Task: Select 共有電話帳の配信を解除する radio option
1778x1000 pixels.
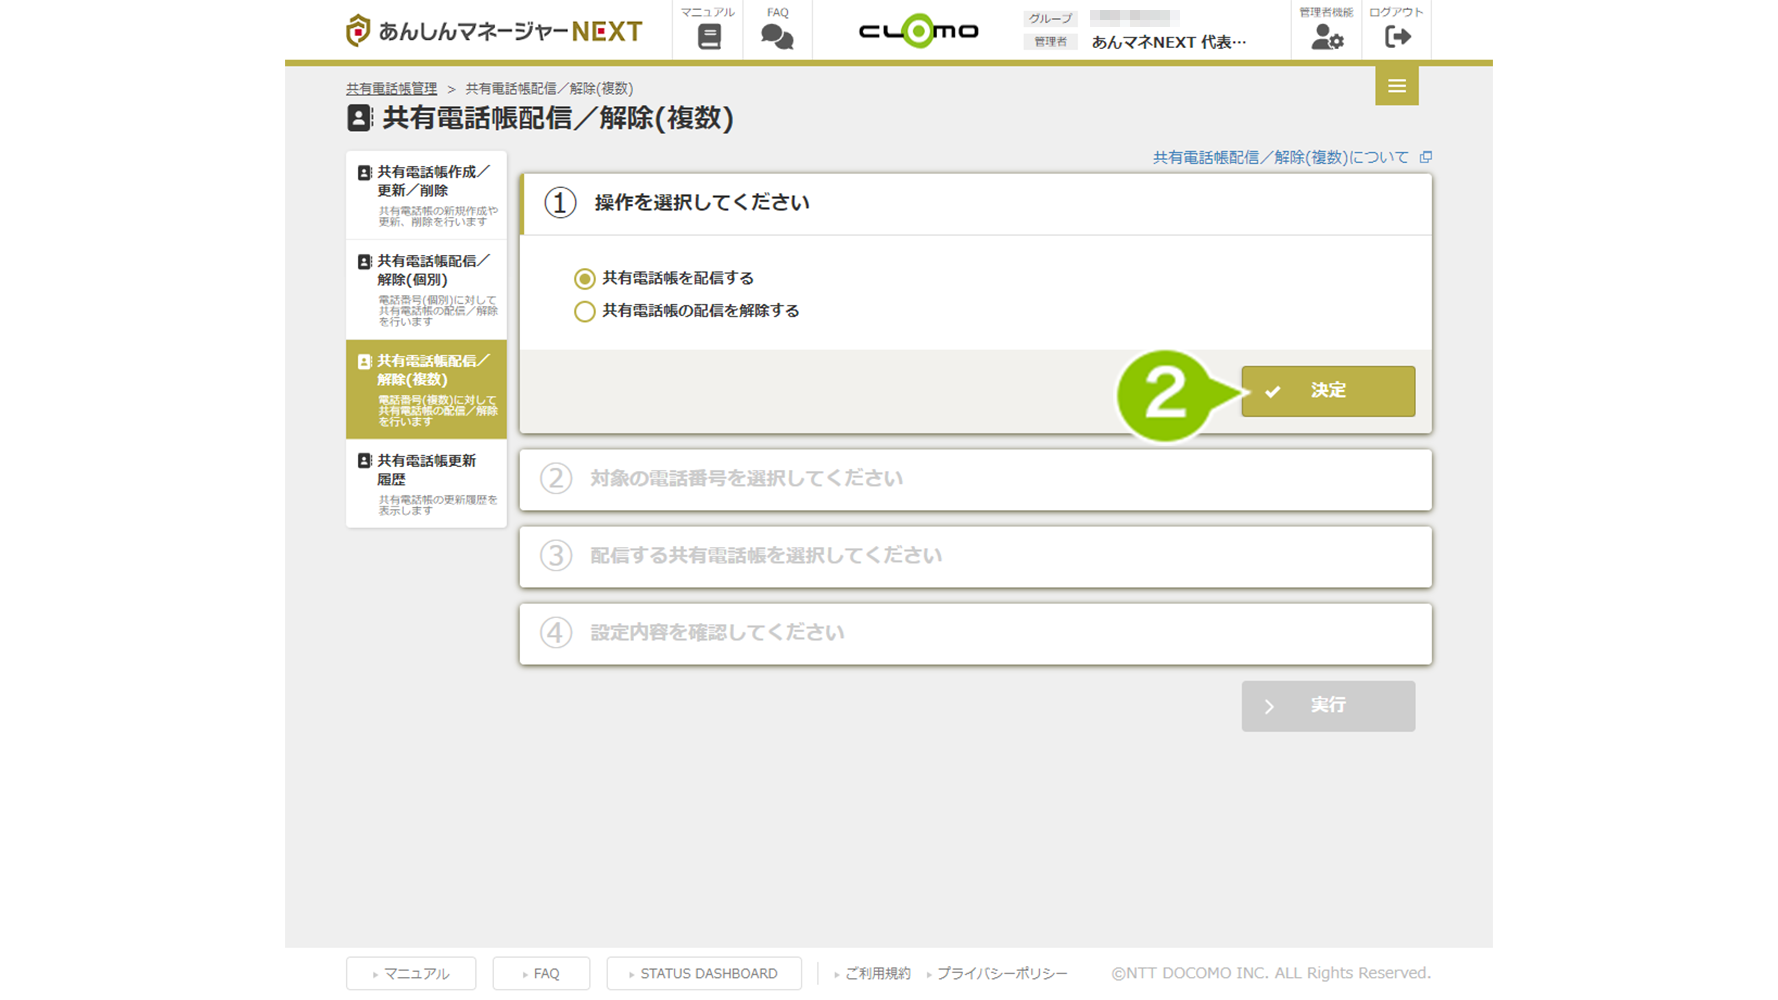Action: [x=585, y=312]
